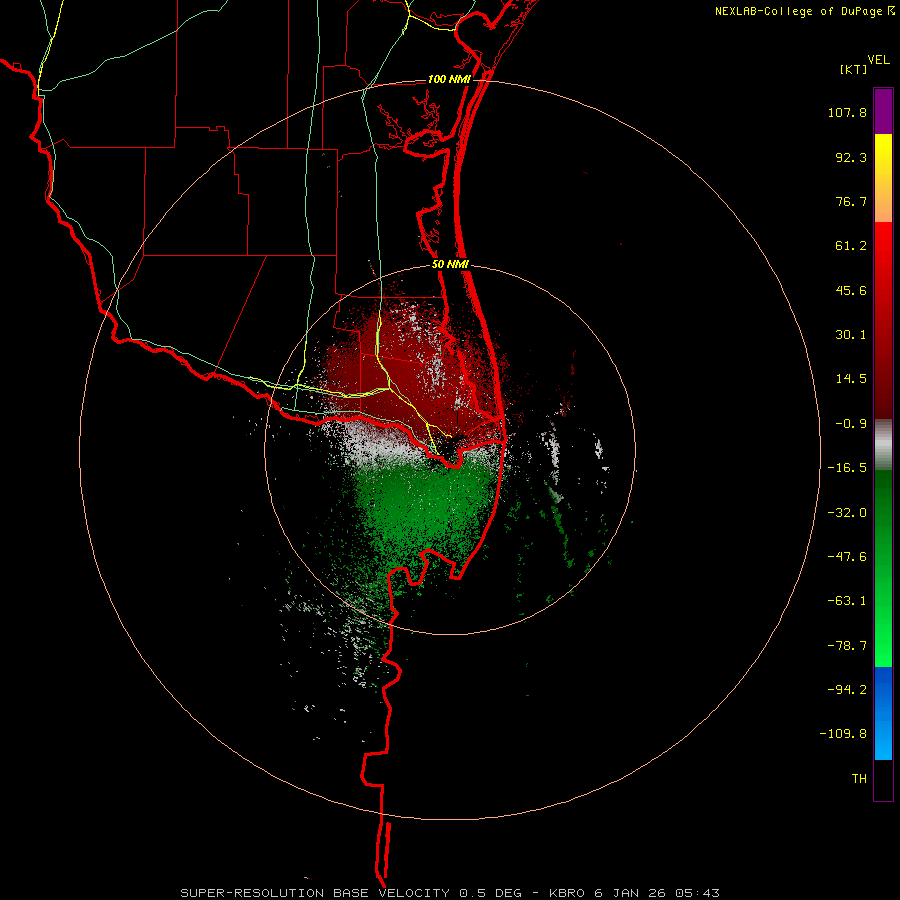Click the TH legend label

859,779
